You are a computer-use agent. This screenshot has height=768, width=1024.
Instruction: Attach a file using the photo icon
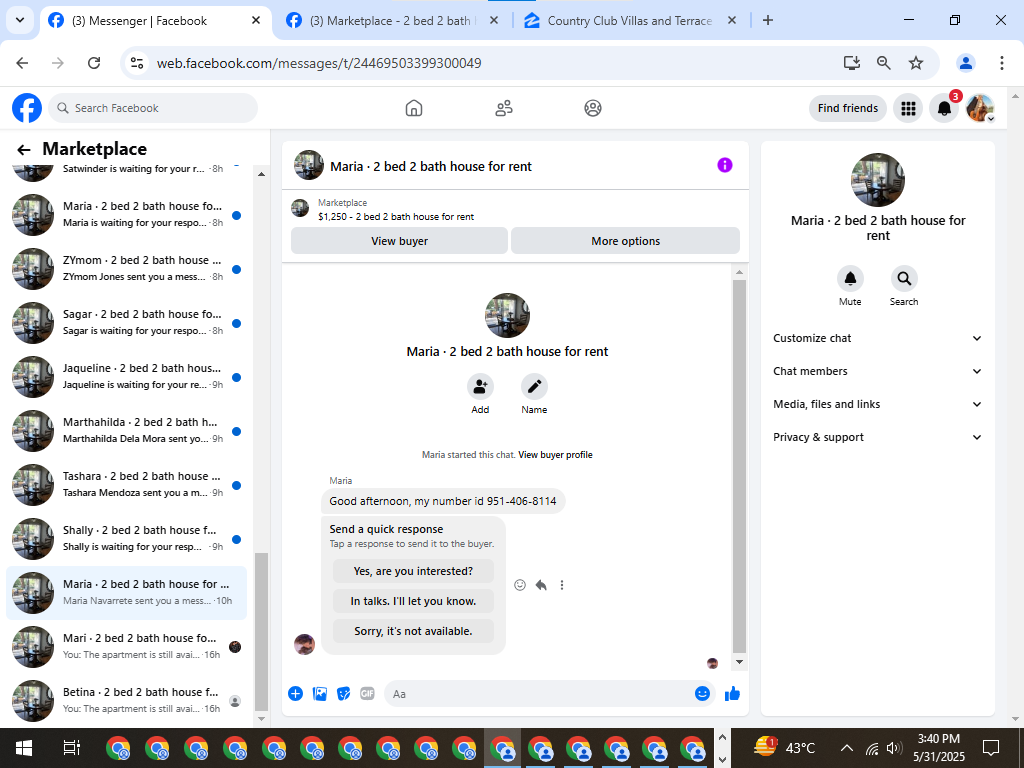[x=319, y=694]
